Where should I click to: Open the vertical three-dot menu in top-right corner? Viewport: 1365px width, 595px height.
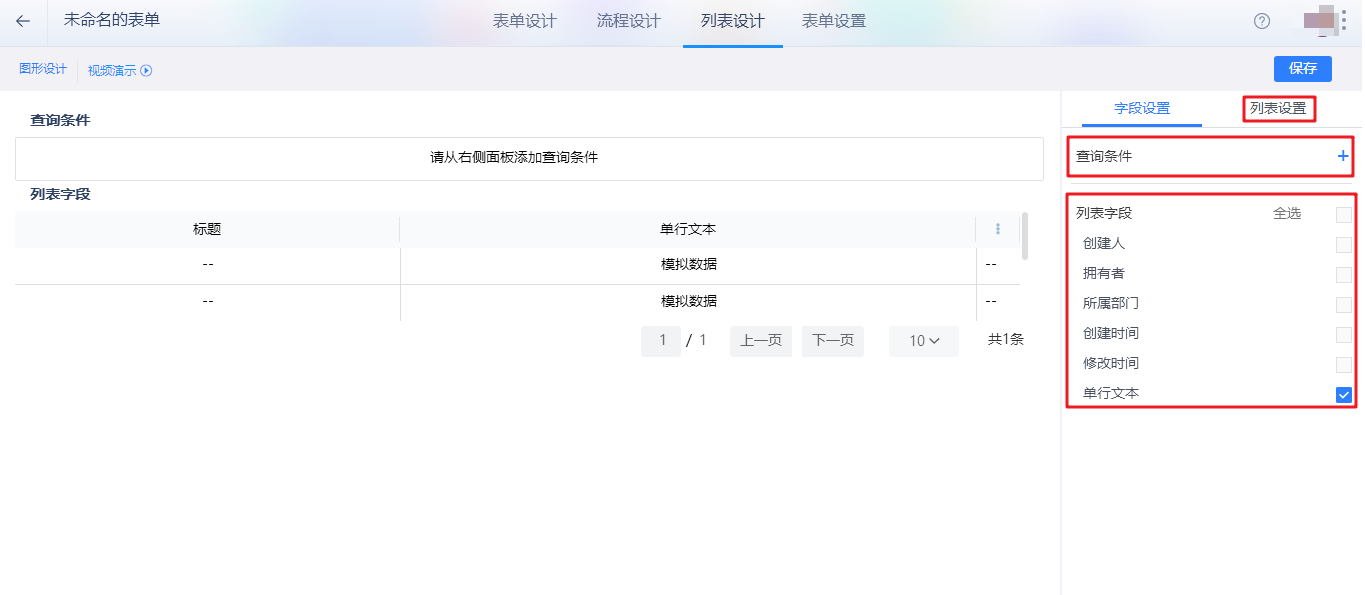1345,20
